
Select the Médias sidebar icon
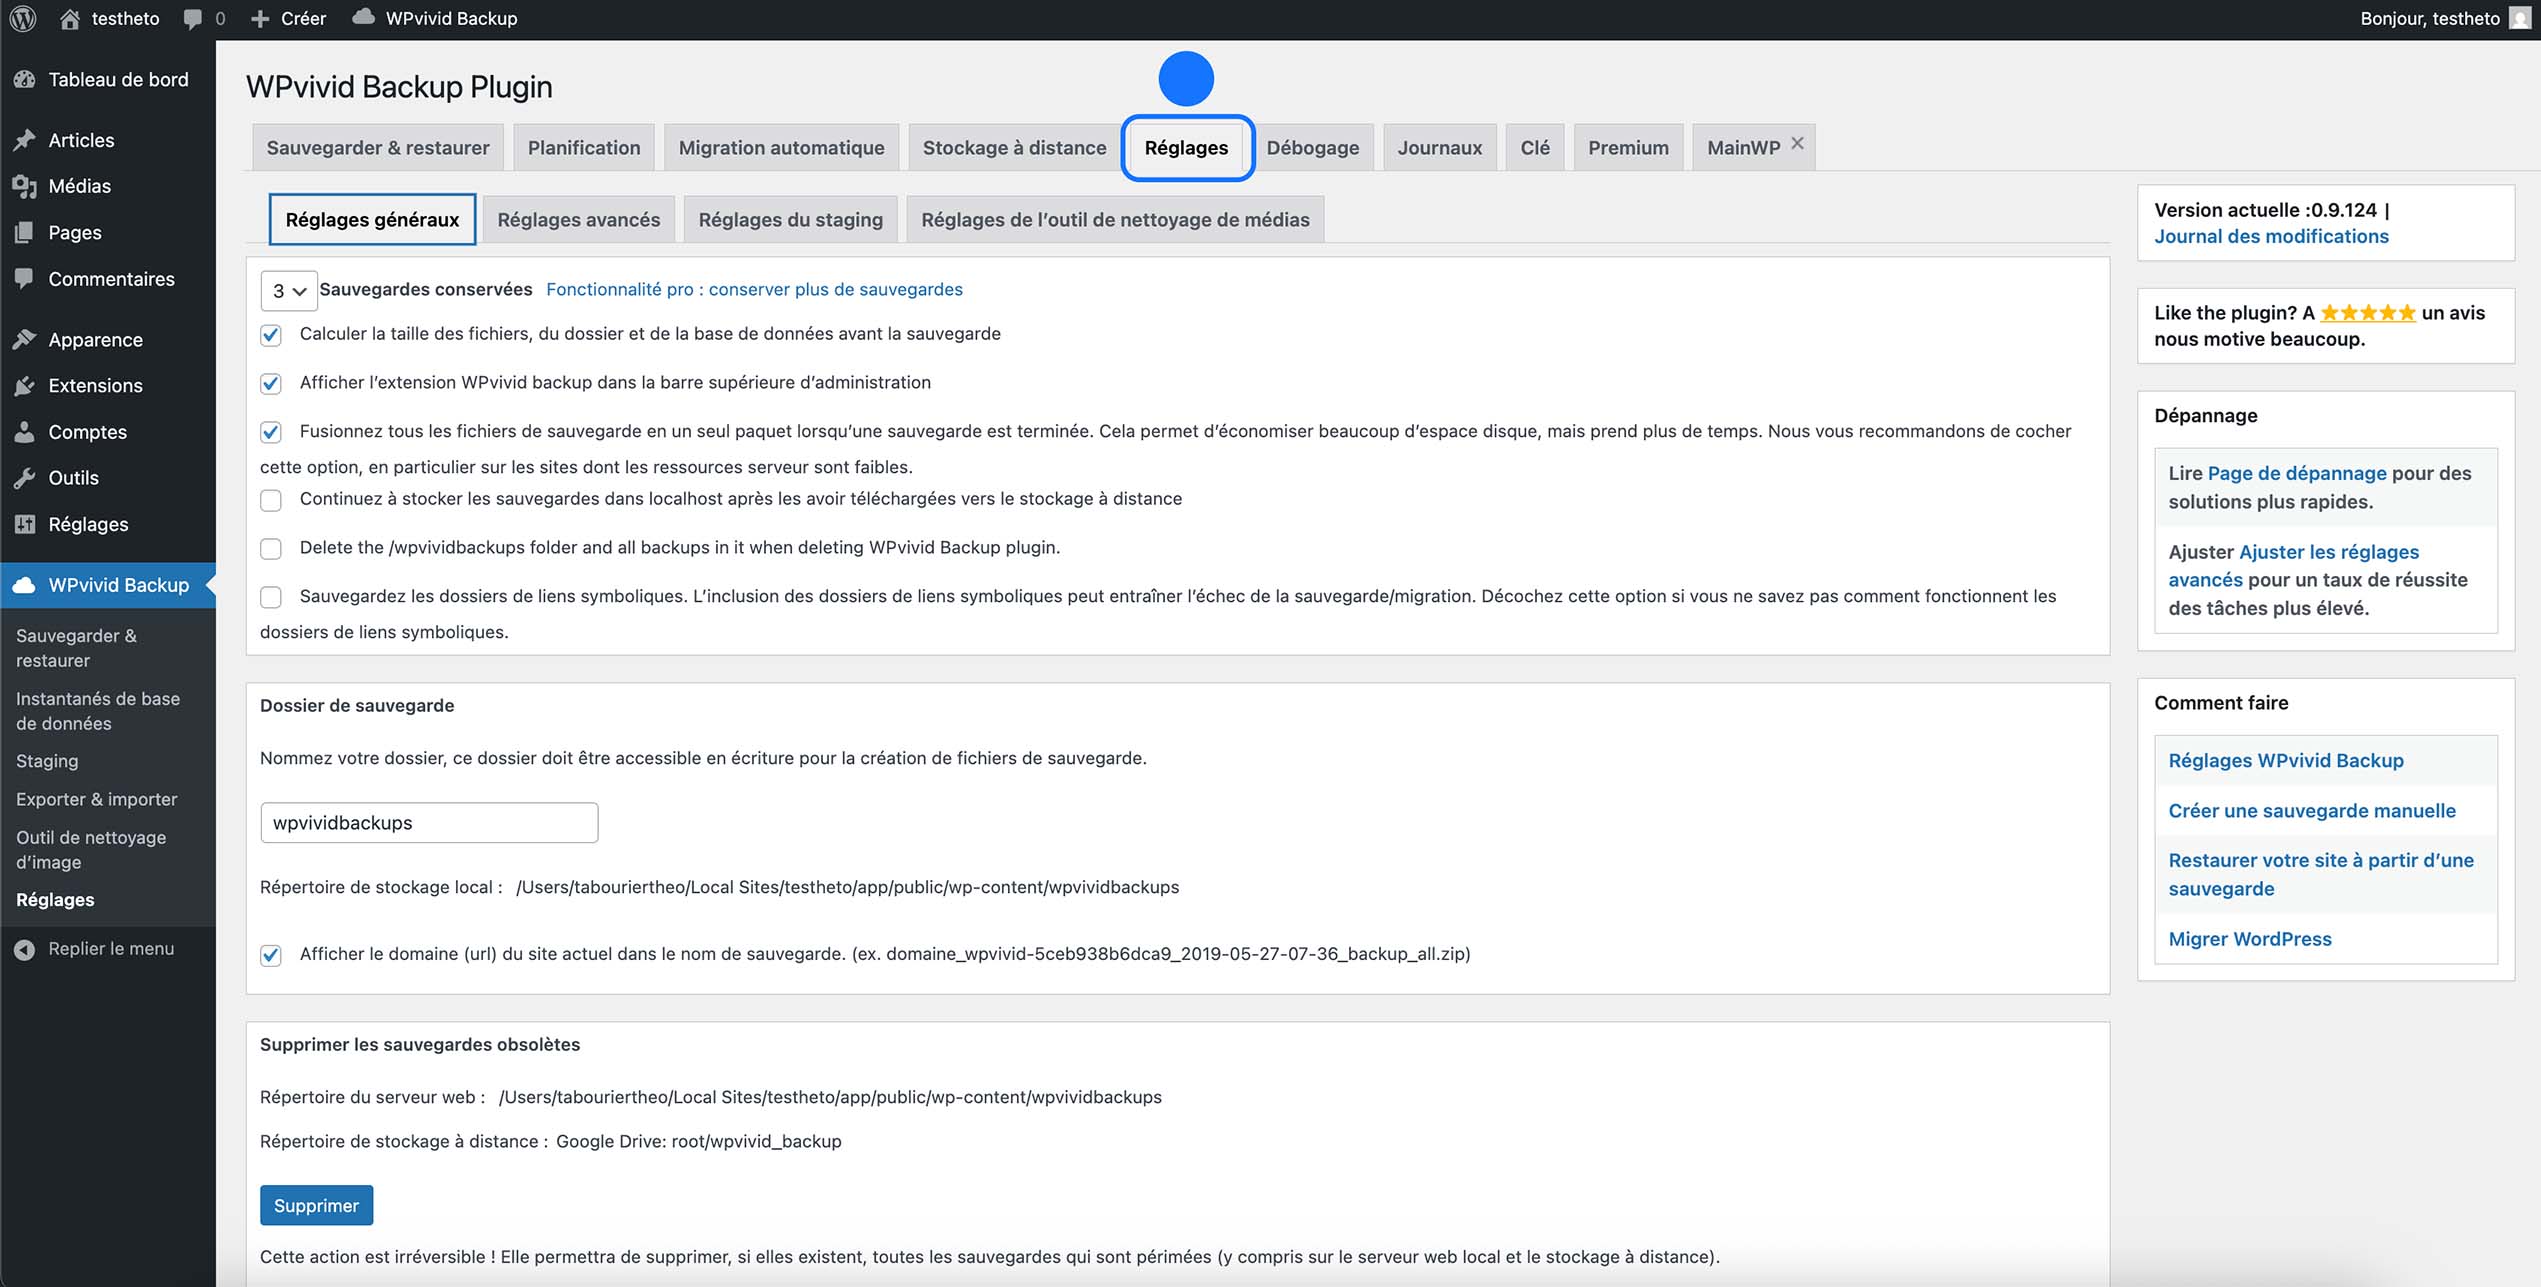pyautogui.click(x=25, y=186)
